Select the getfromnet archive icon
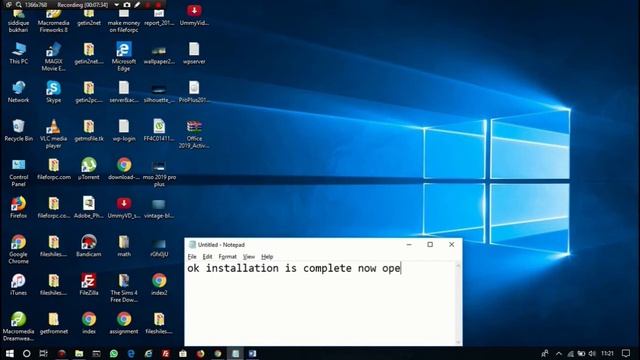Viewport: 640px width, 360px height. (53, 323)
